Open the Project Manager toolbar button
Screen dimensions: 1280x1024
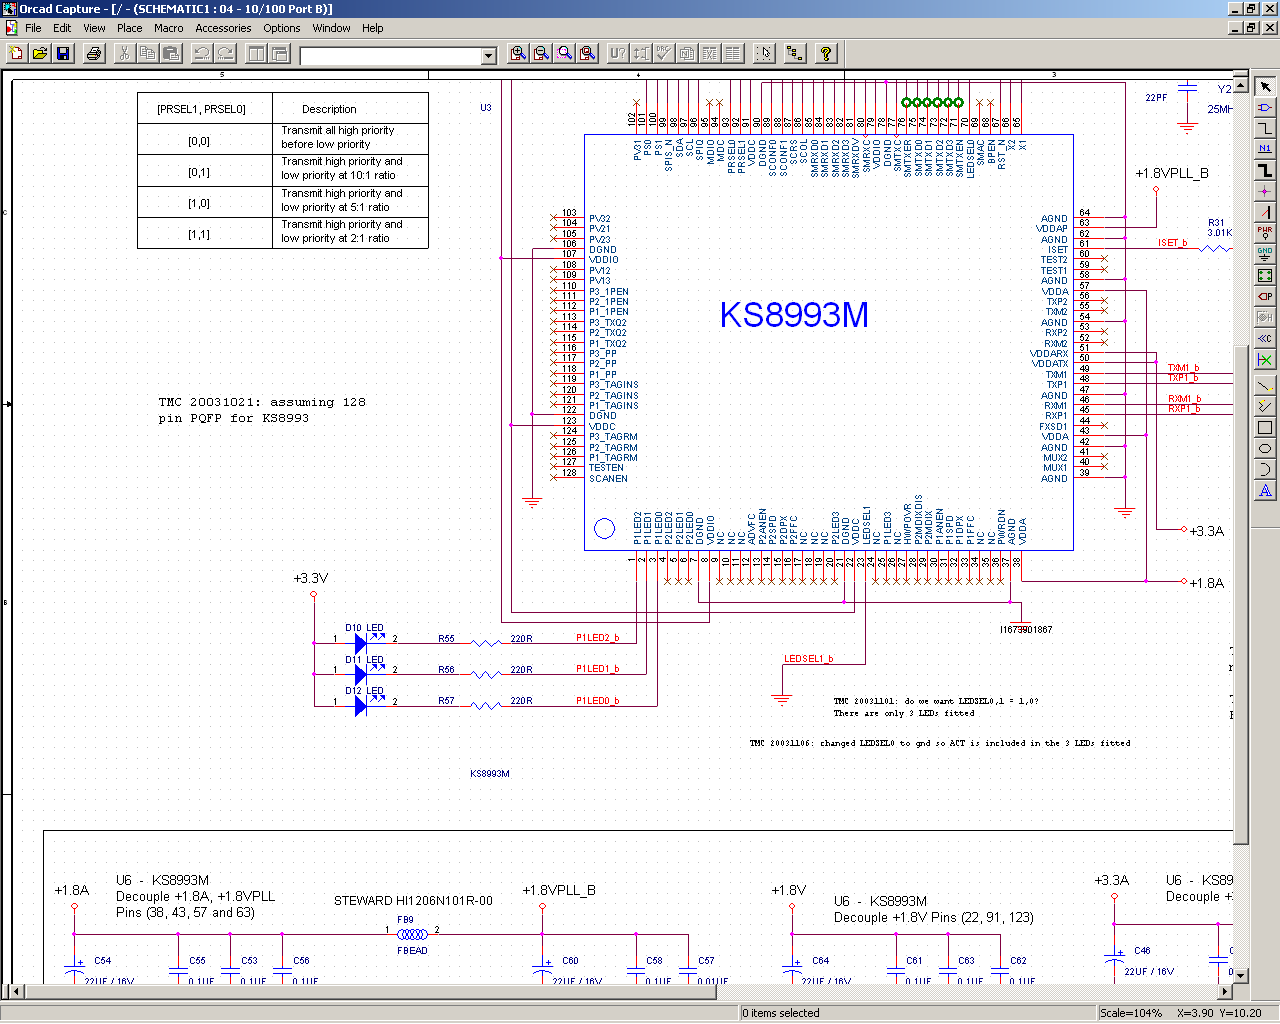[795, 54]
